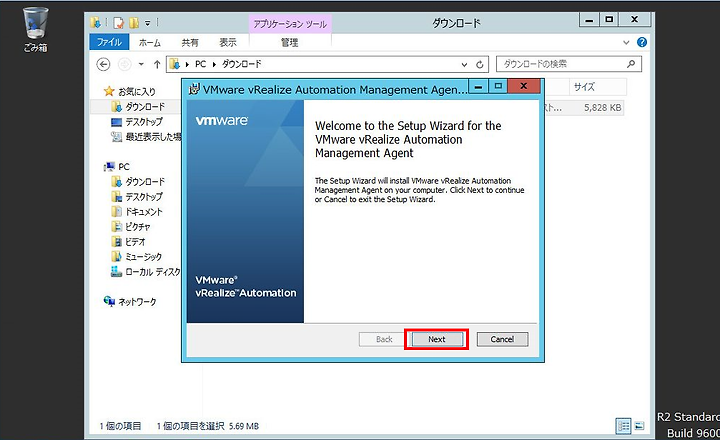Click ダウンロード in the address bar path
Viewport: 720px width, 440px height.
[242, 64]
